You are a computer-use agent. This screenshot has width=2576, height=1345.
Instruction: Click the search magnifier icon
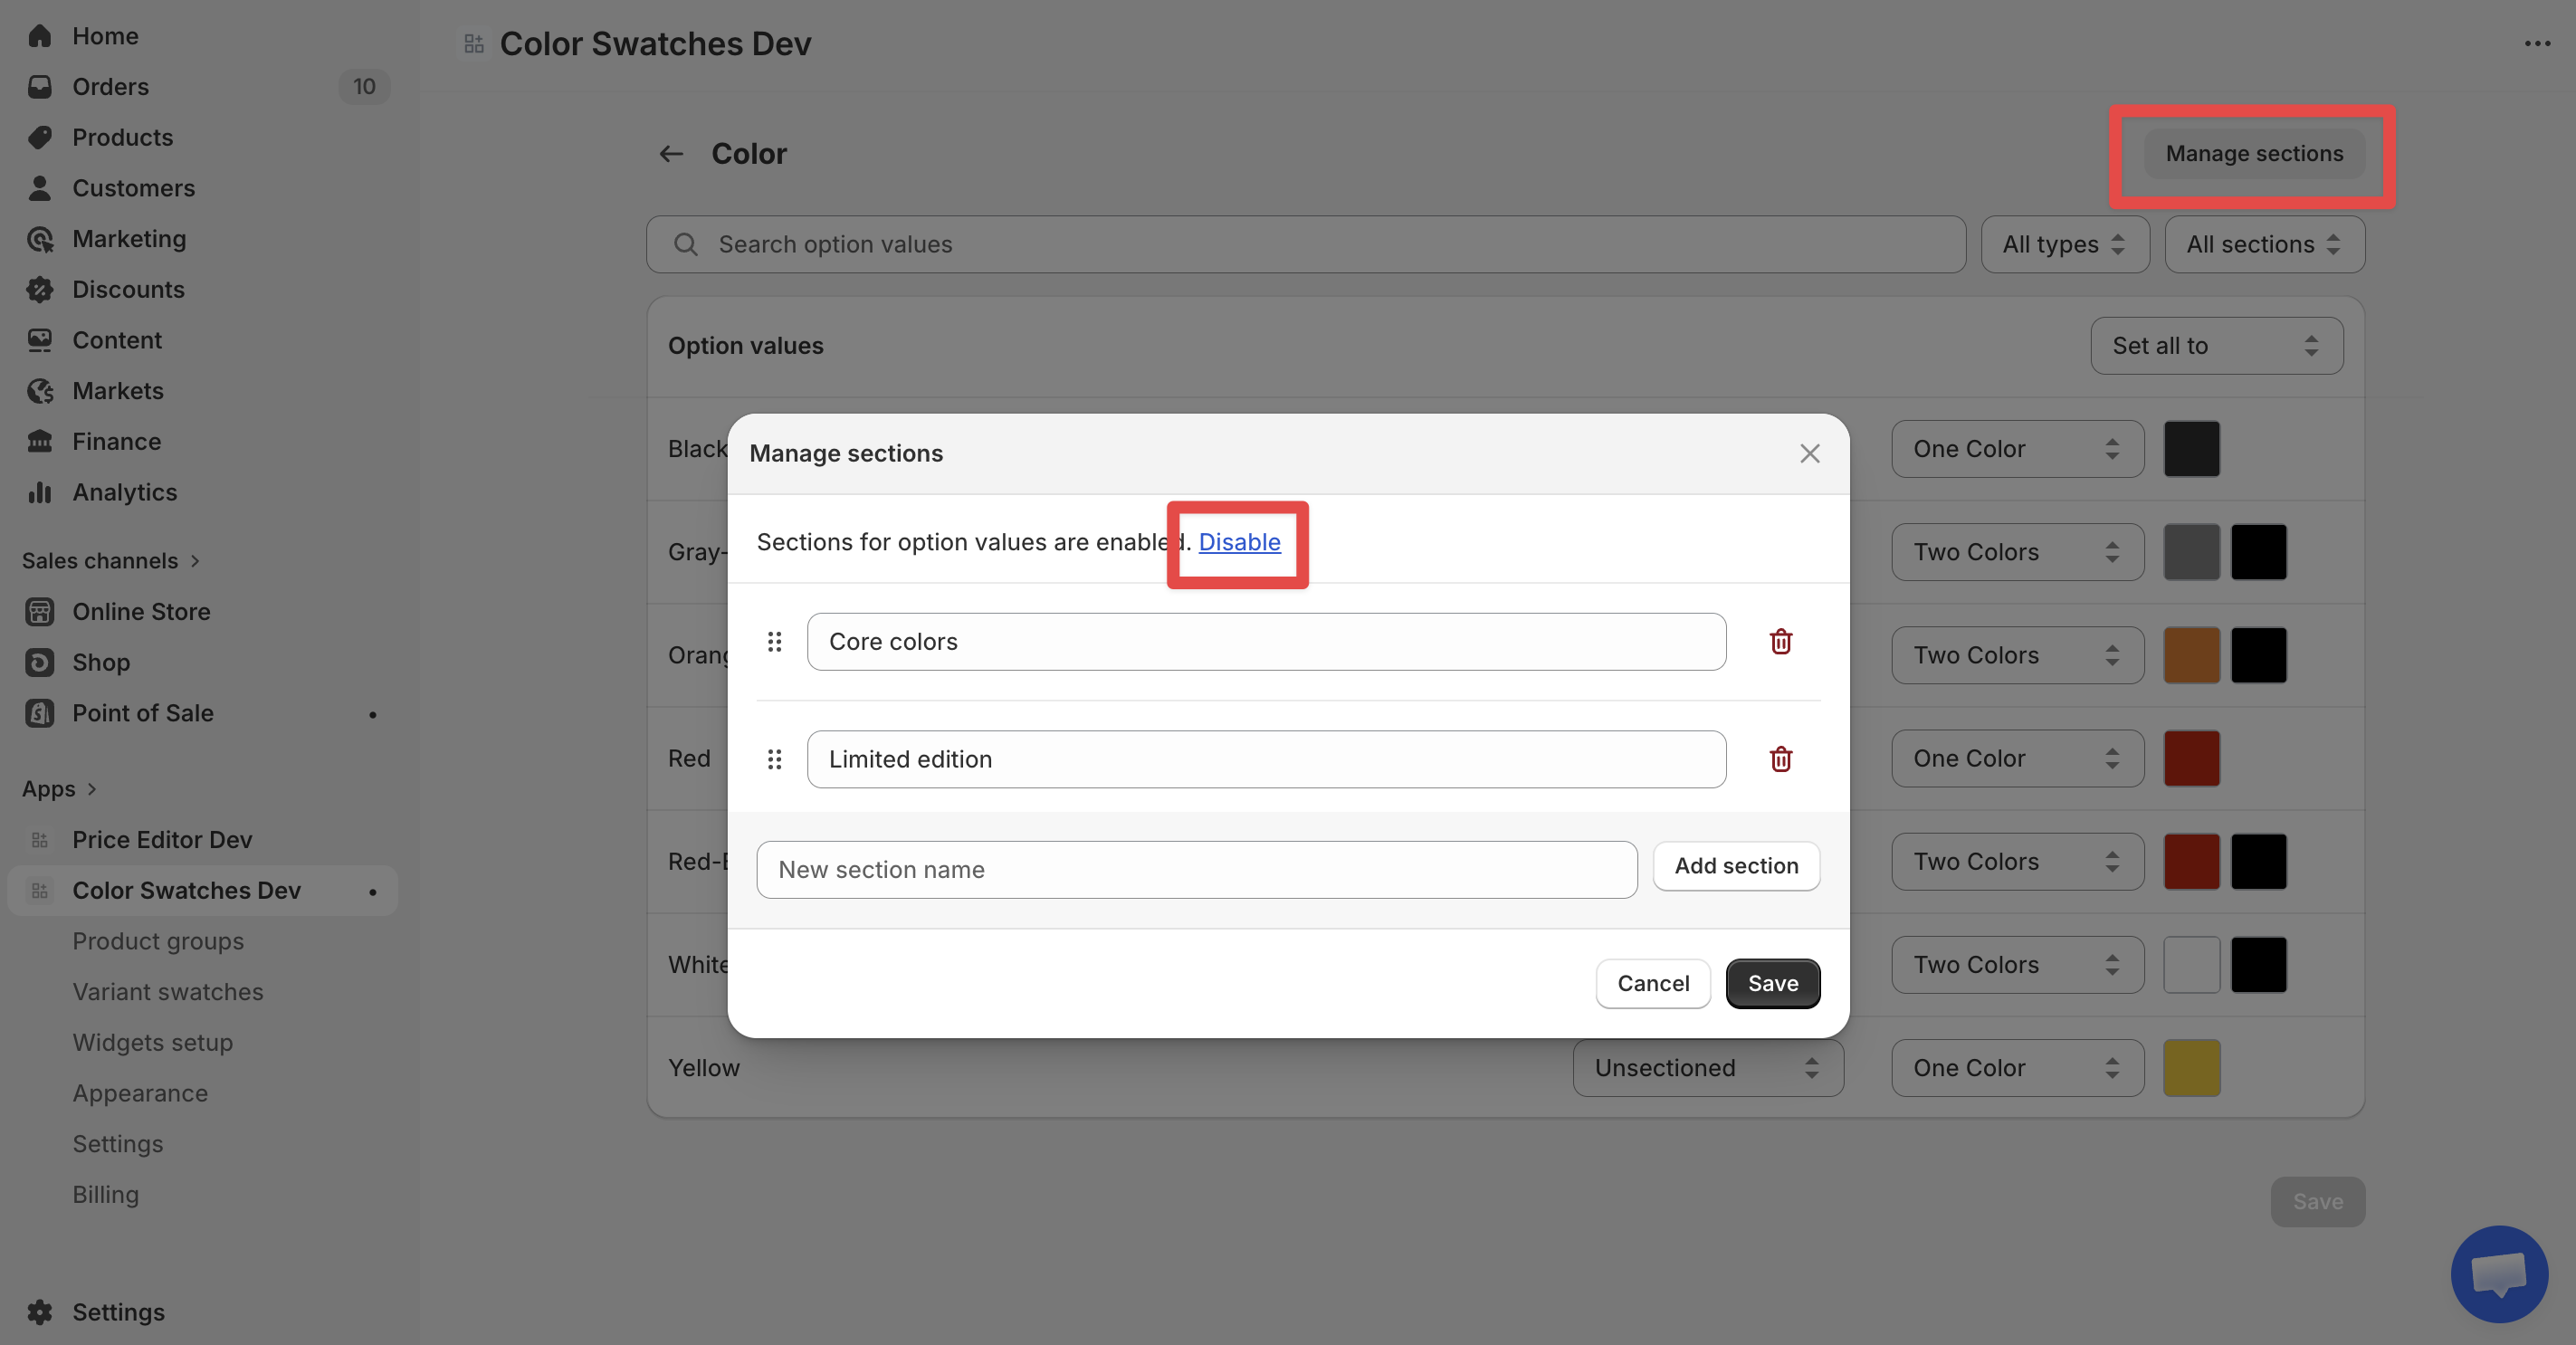(x=685, y=245)
